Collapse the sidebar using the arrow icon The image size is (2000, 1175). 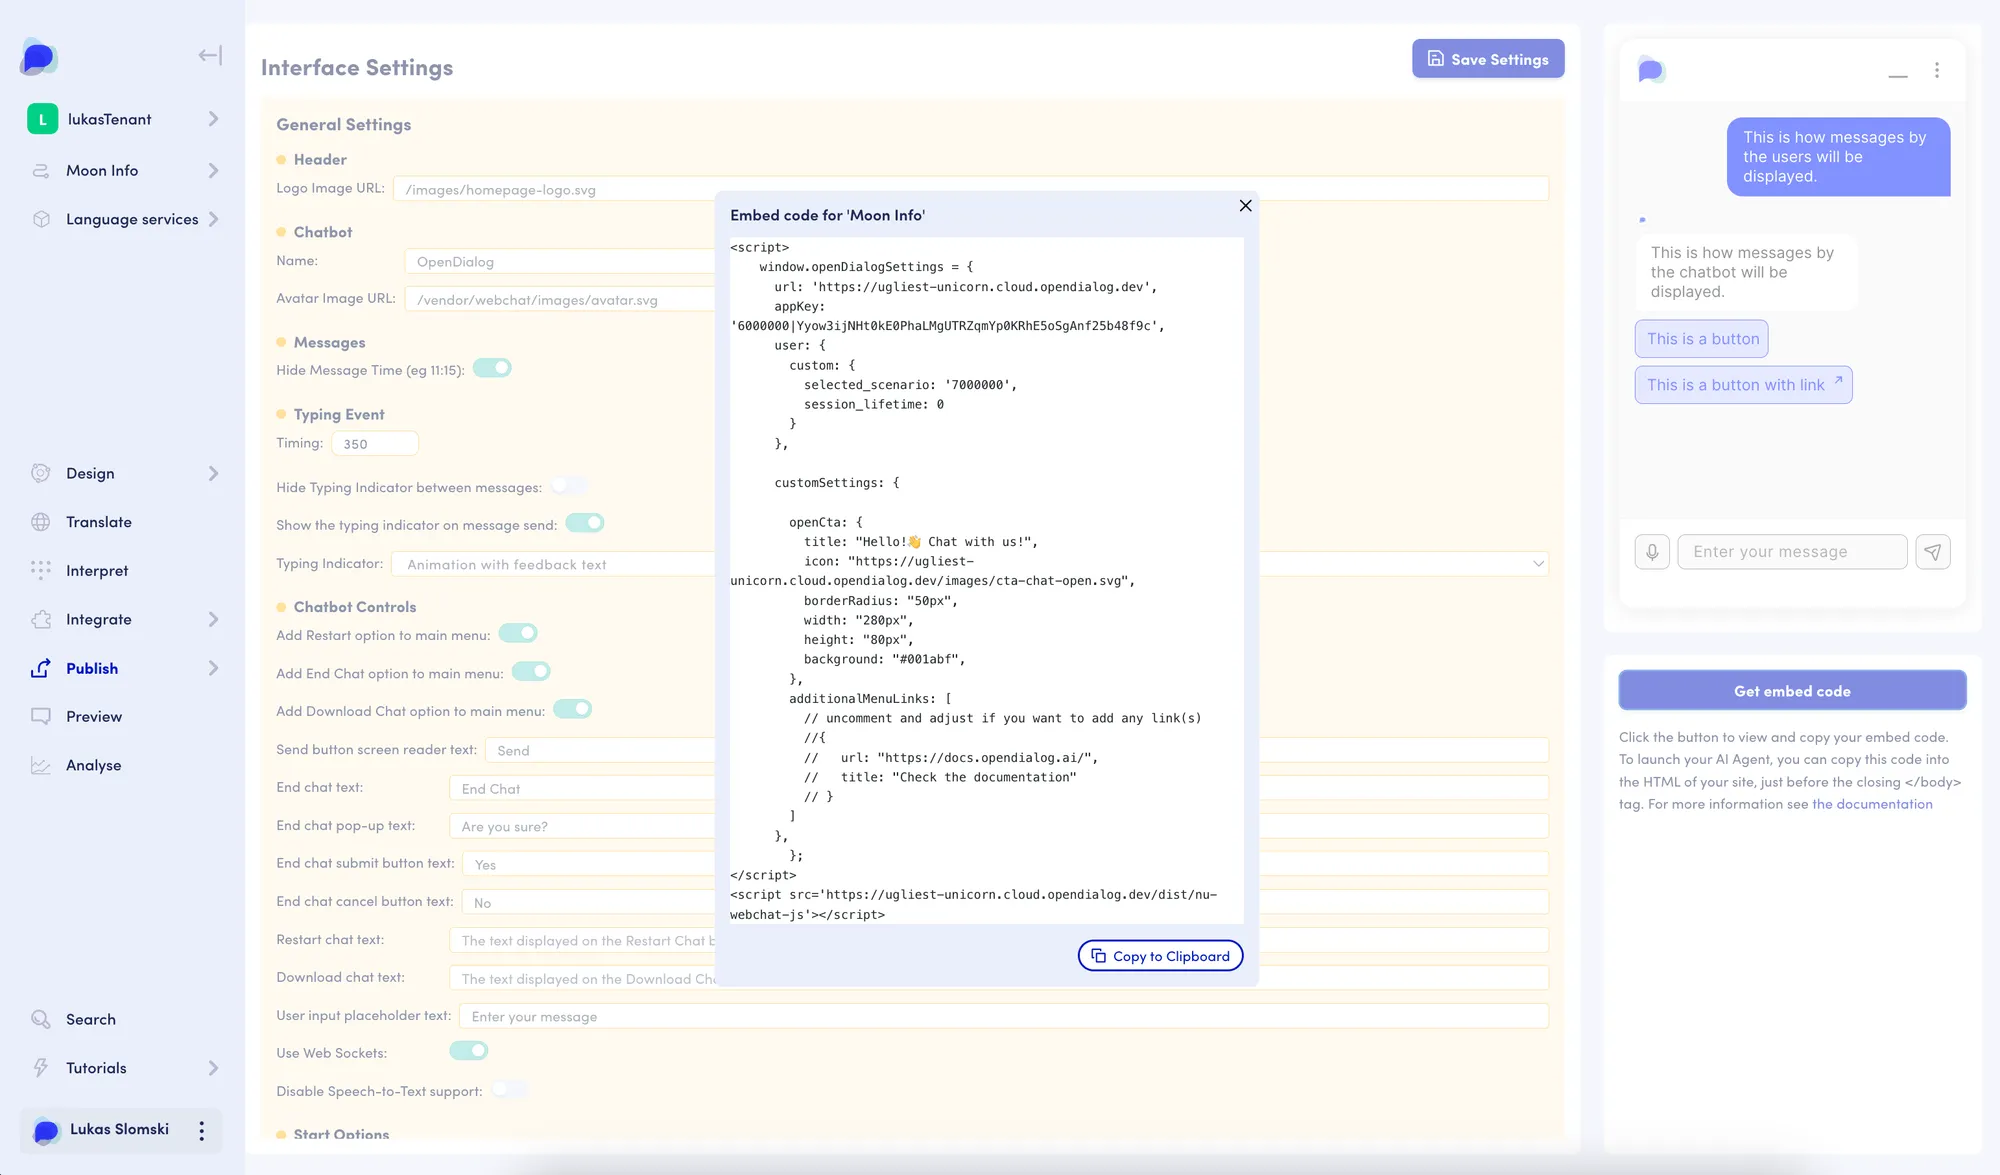tap(210, 56)
